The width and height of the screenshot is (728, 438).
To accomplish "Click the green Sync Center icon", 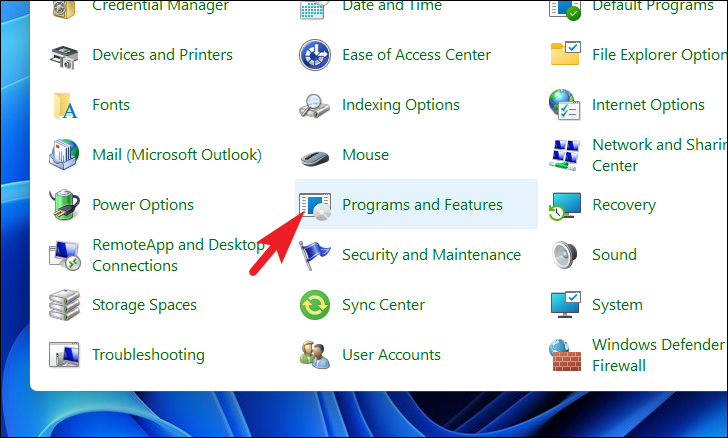I will pos(315,305).
